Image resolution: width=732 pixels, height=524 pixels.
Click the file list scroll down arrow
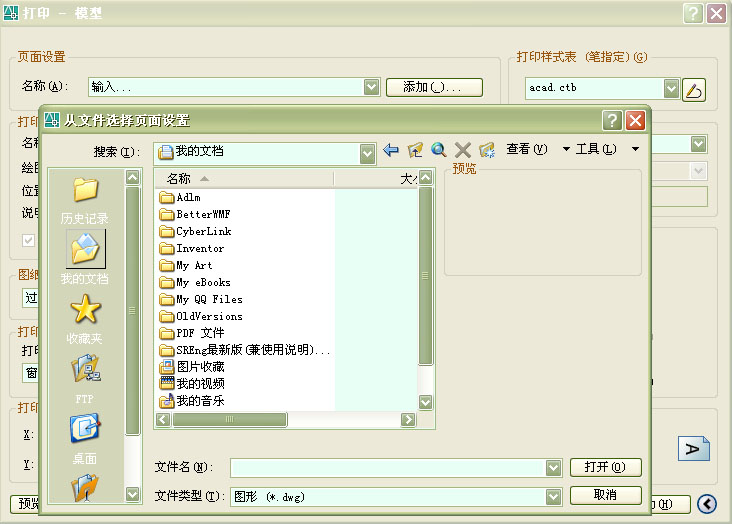coord(425,402)
